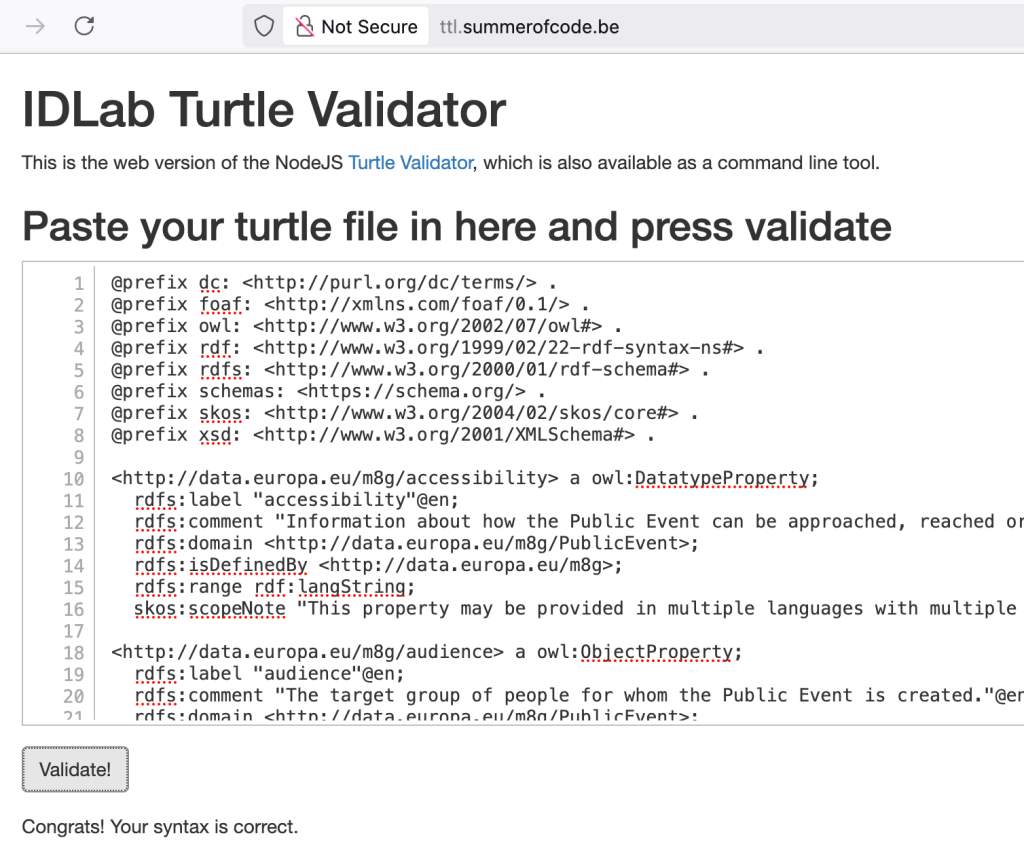
Task: Click the rdfs:comment 'Information about how' line
Action: click(x=579, y=521)
